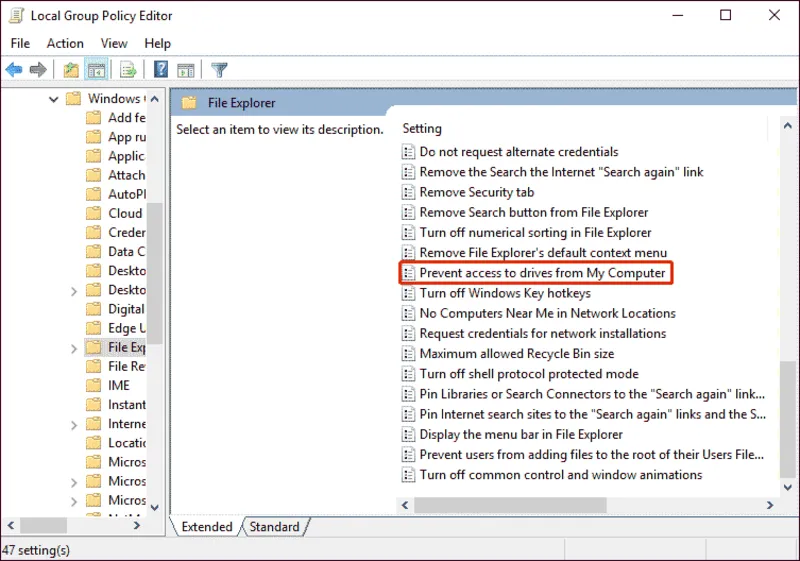Image resolution: width=800 pixels, height=561 pixels.
Task: Switch to the Standard tab
Action: point(274,527)
